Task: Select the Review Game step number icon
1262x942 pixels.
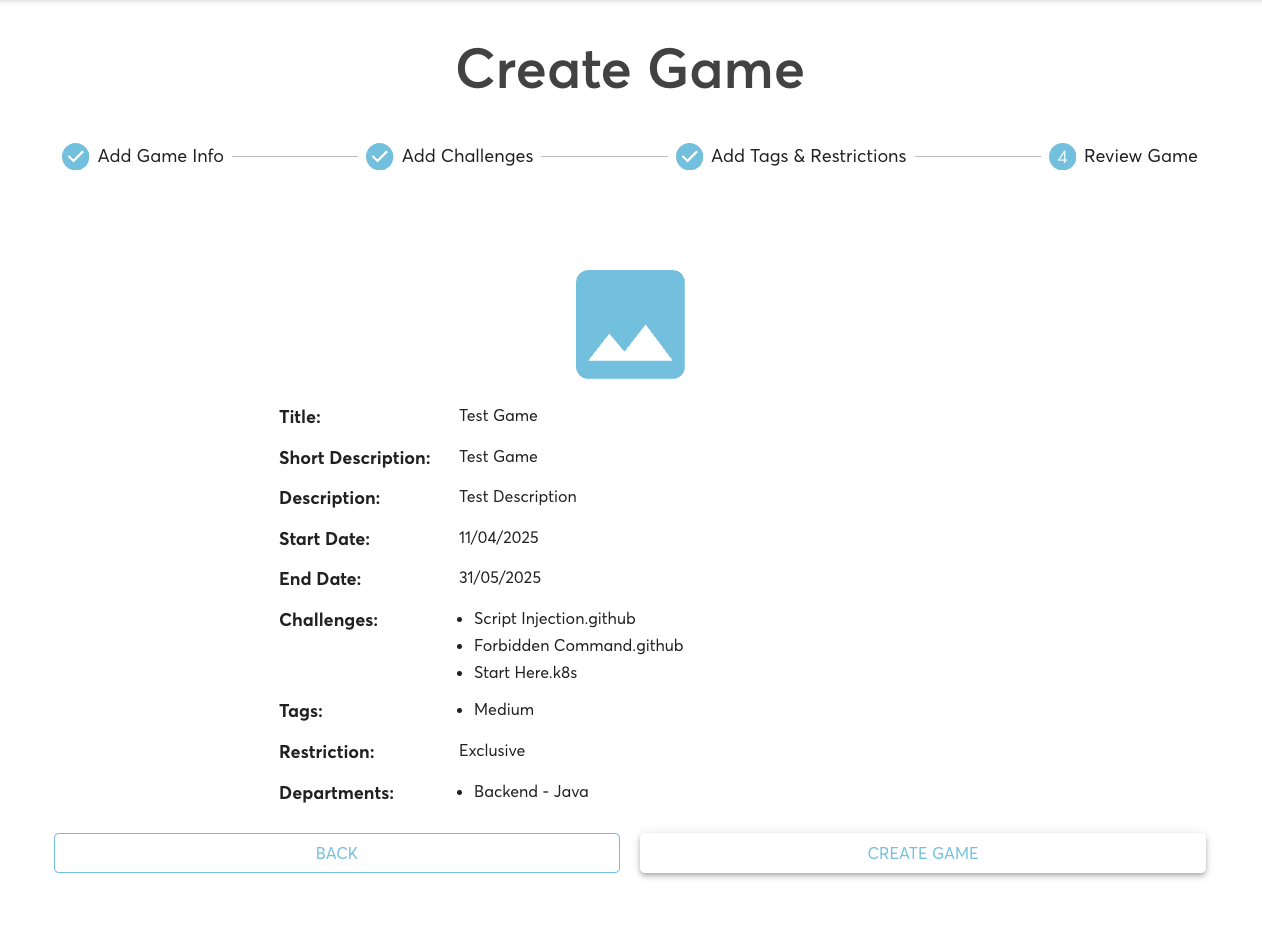Action: point(1061,156)
